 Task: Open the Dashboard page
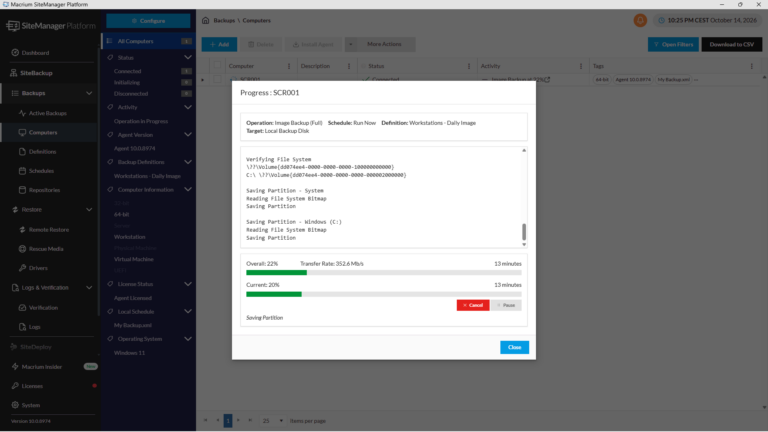pyautogui.click(x=35, y=52)
